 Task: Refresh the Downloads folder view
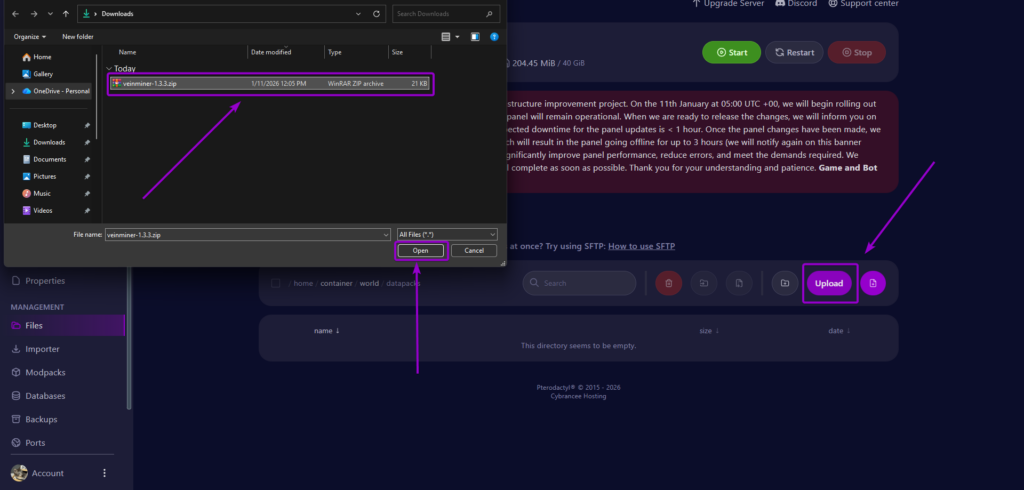pos(376,14)
